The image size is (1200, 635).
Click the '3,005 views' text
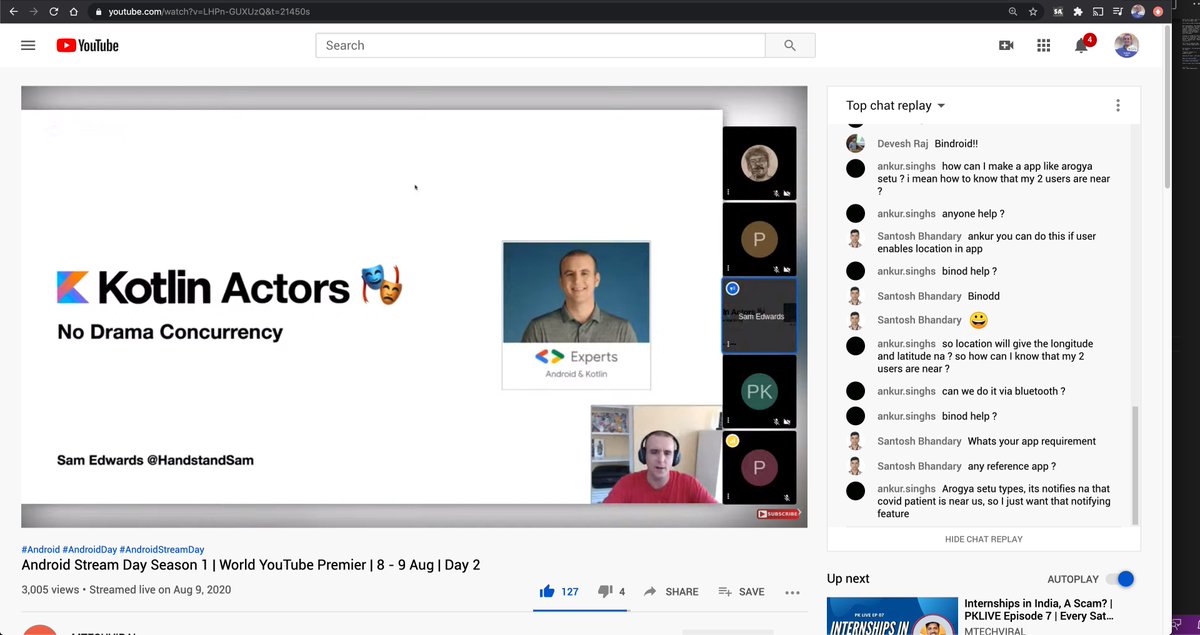[50, 590]
